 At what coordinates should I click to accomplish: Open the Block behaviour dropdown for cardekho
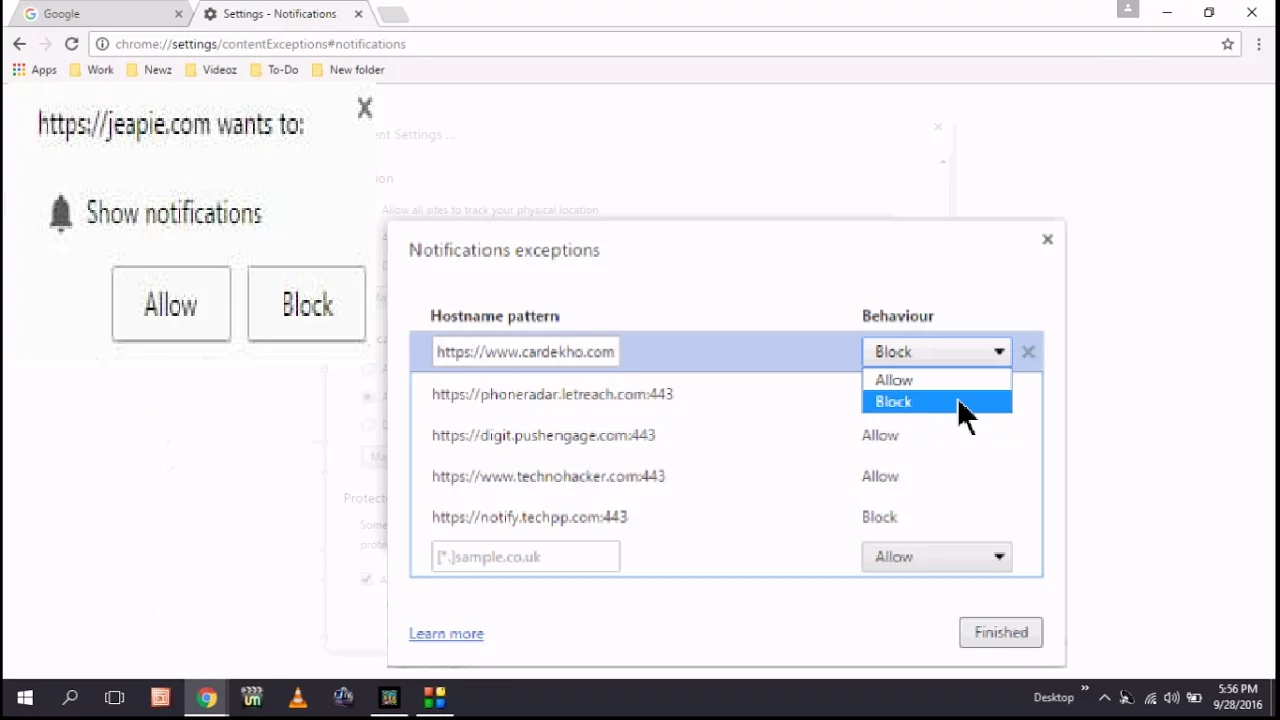(937, 352)
